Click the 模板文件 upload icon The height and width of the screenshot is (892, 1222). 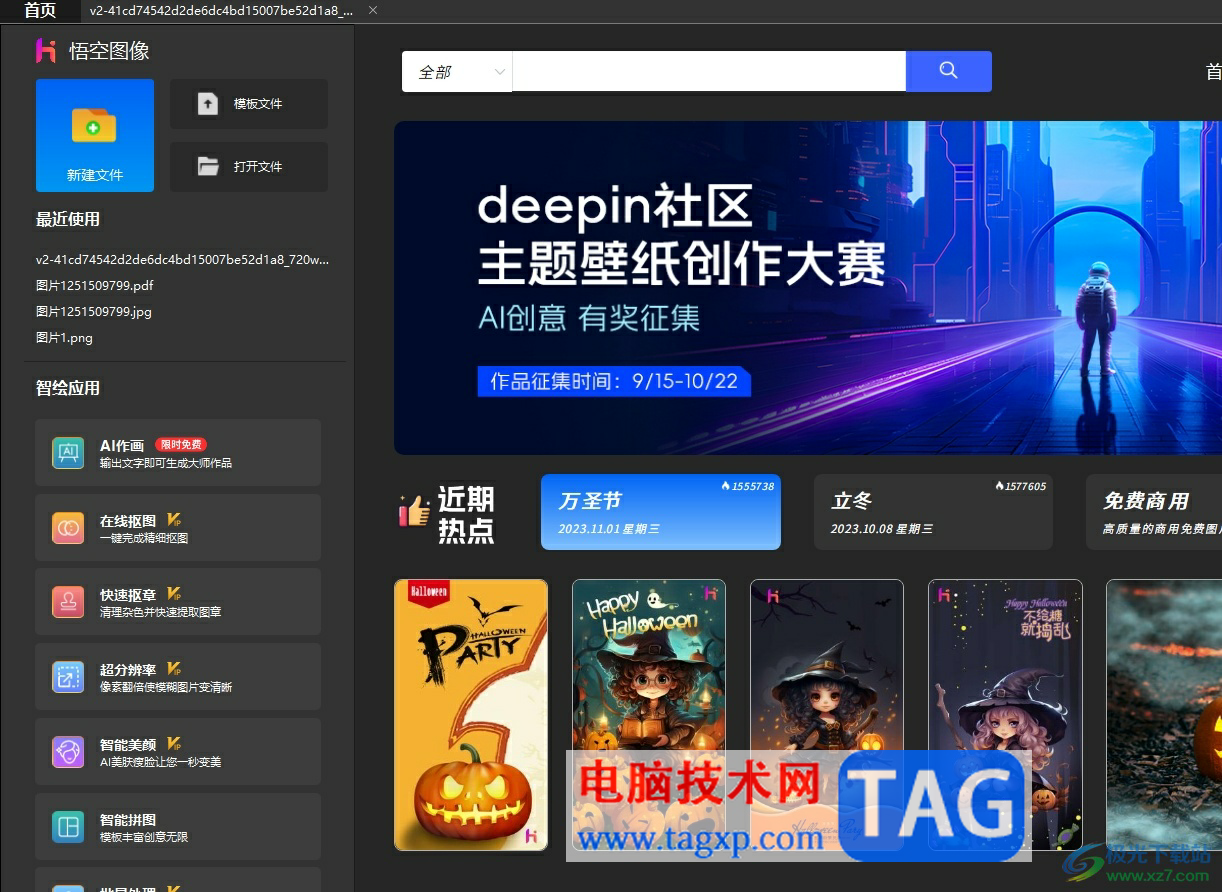tap(208, 103)
